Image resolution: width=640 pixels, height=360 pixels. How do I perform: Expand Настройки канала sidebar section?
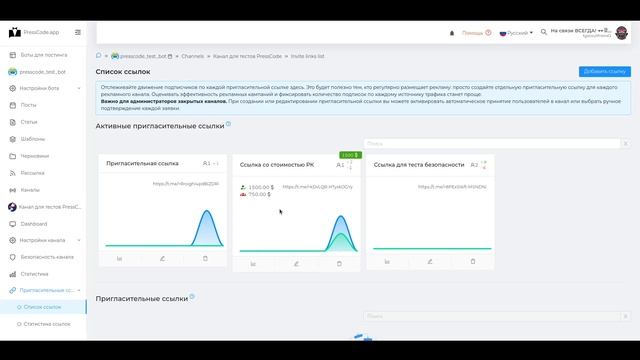[x=44, y=240]
